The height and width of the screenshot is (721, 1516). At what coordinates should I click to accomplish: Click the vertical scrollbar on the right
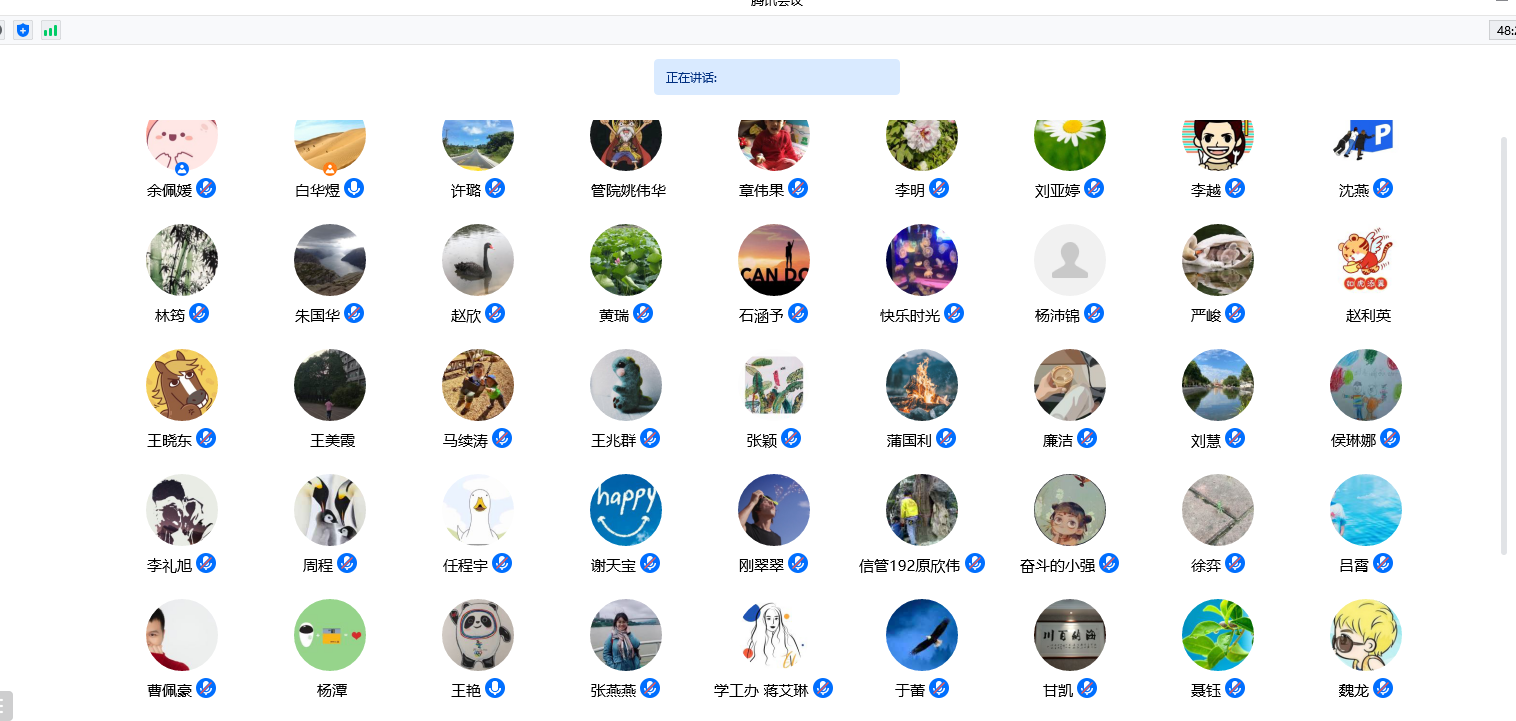coord(1504,345)
